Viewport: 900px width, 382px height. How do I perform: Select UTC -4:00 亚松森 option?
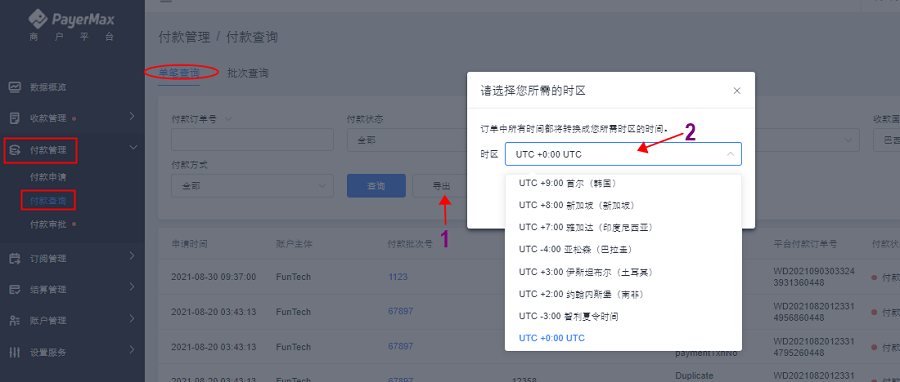click(623, 250)
